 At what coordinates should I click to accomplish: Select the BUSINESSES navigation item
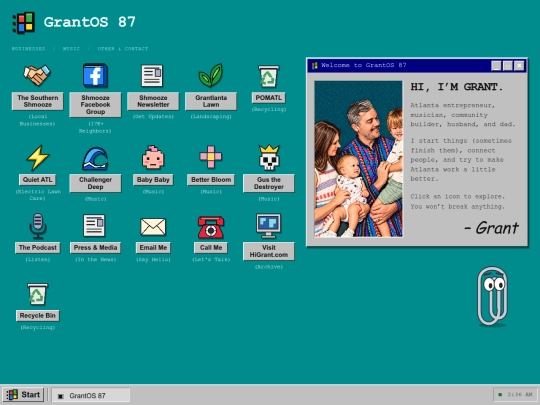click(29, 49)
